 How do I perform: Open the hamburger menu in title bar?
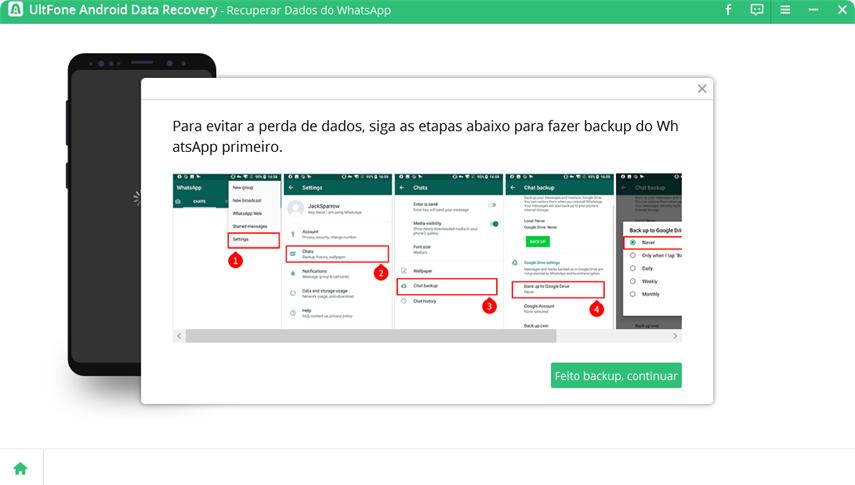785,10
